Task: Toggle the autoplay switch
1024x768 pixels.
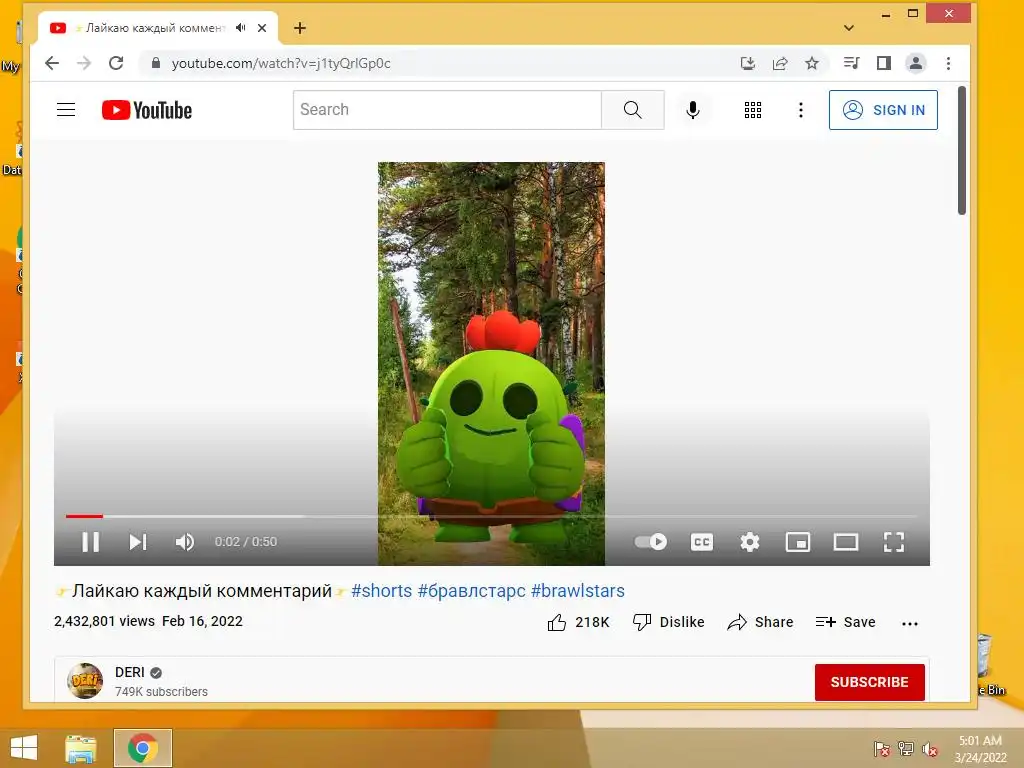Action: click(650, 541)
